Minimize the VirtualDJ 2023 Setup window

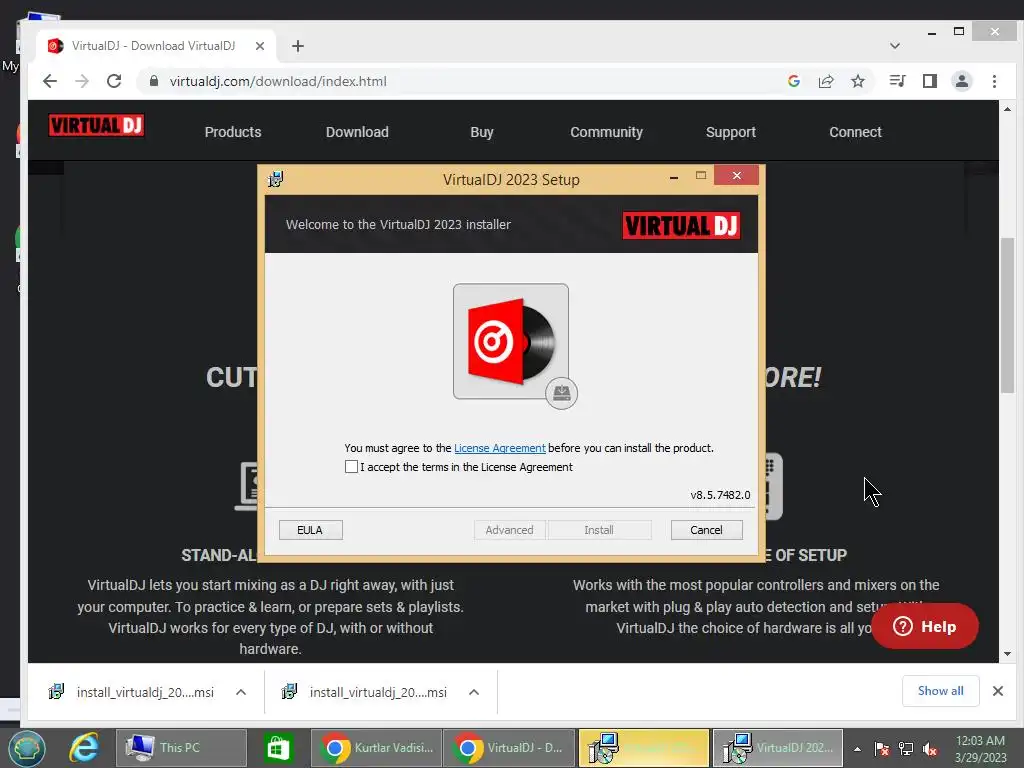pos(673,176)
